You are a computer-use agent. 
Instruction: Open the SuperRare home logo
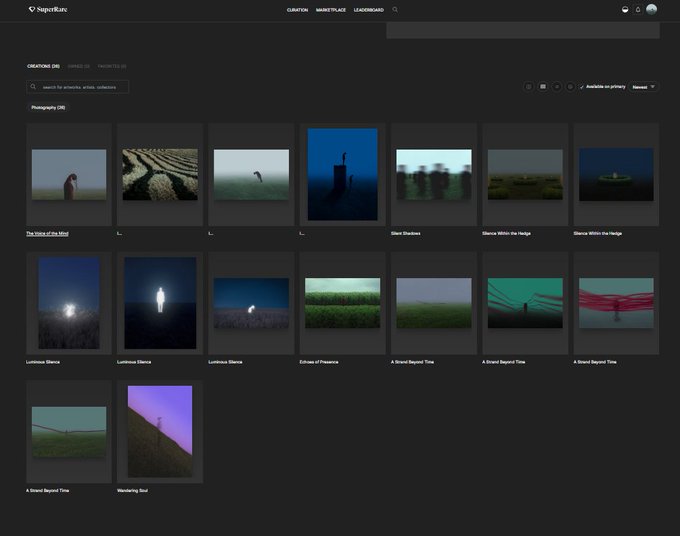[x=48, y=10]
